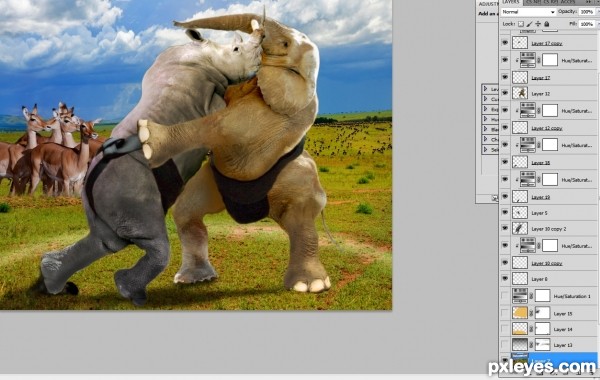This screenshot has height=380, width=600.
Task: Toggle visibility of Layer 12
Action: [x=505, y=93]
